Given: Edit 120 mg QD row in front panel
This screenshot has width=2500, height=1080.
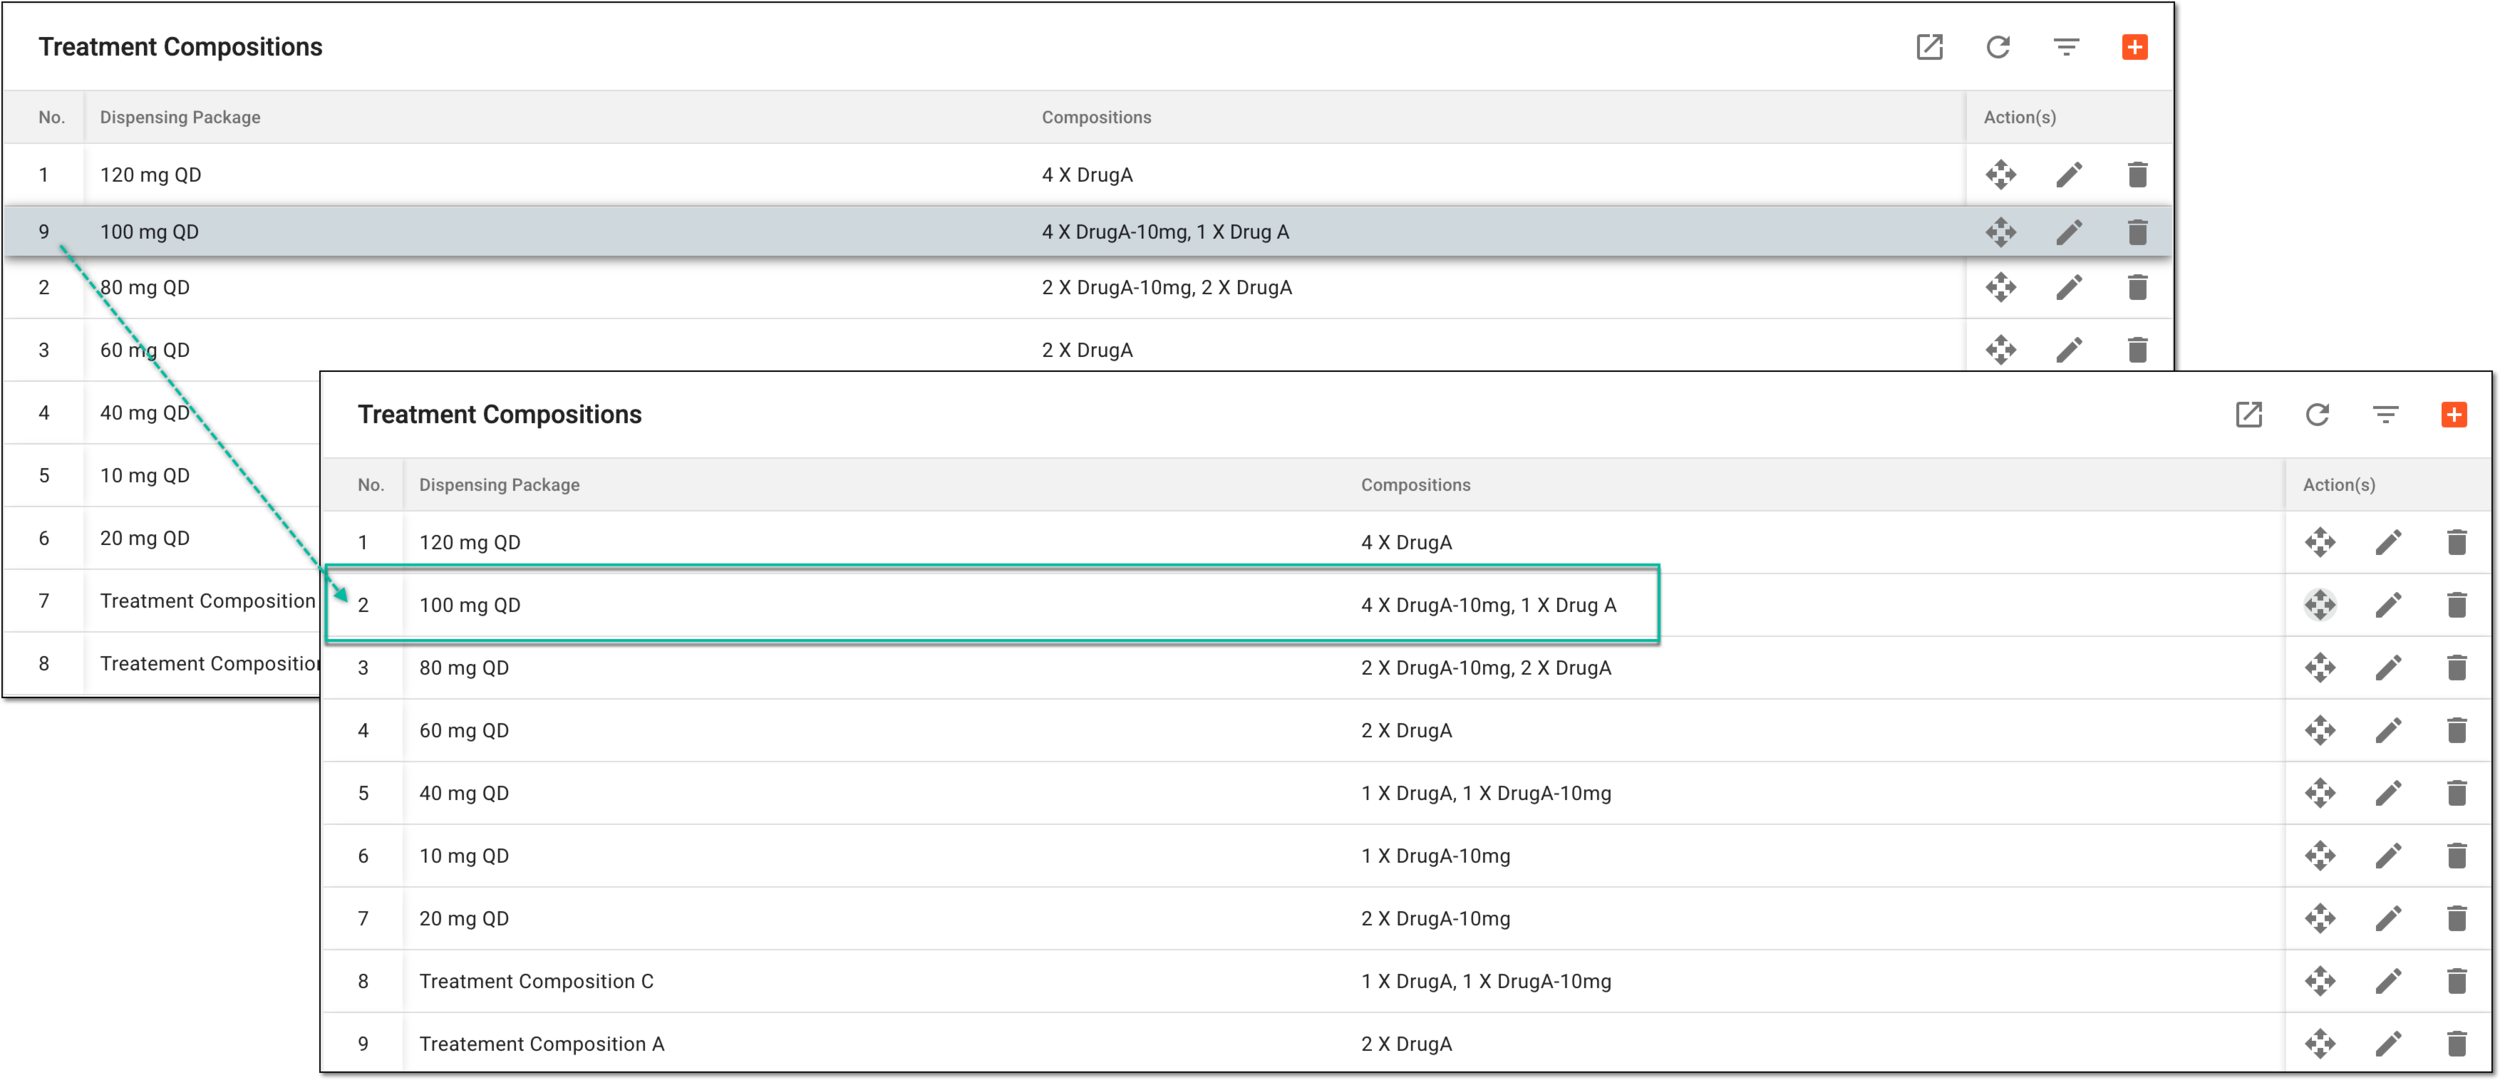Looking at the screenshot, I should pos(2388,543).
